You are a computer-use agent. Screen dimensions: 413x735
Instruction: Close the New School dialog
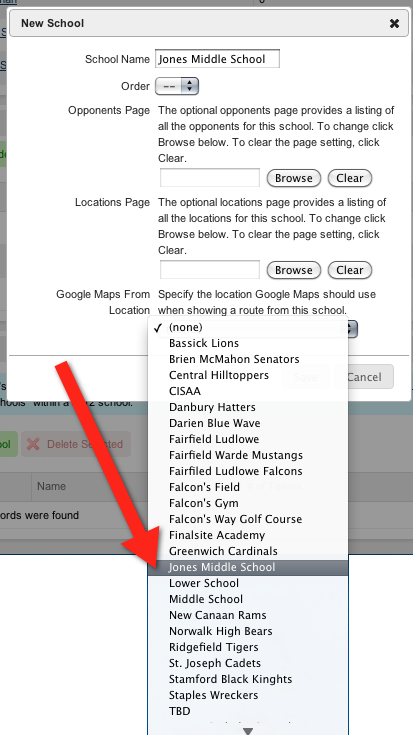[394, 23]
